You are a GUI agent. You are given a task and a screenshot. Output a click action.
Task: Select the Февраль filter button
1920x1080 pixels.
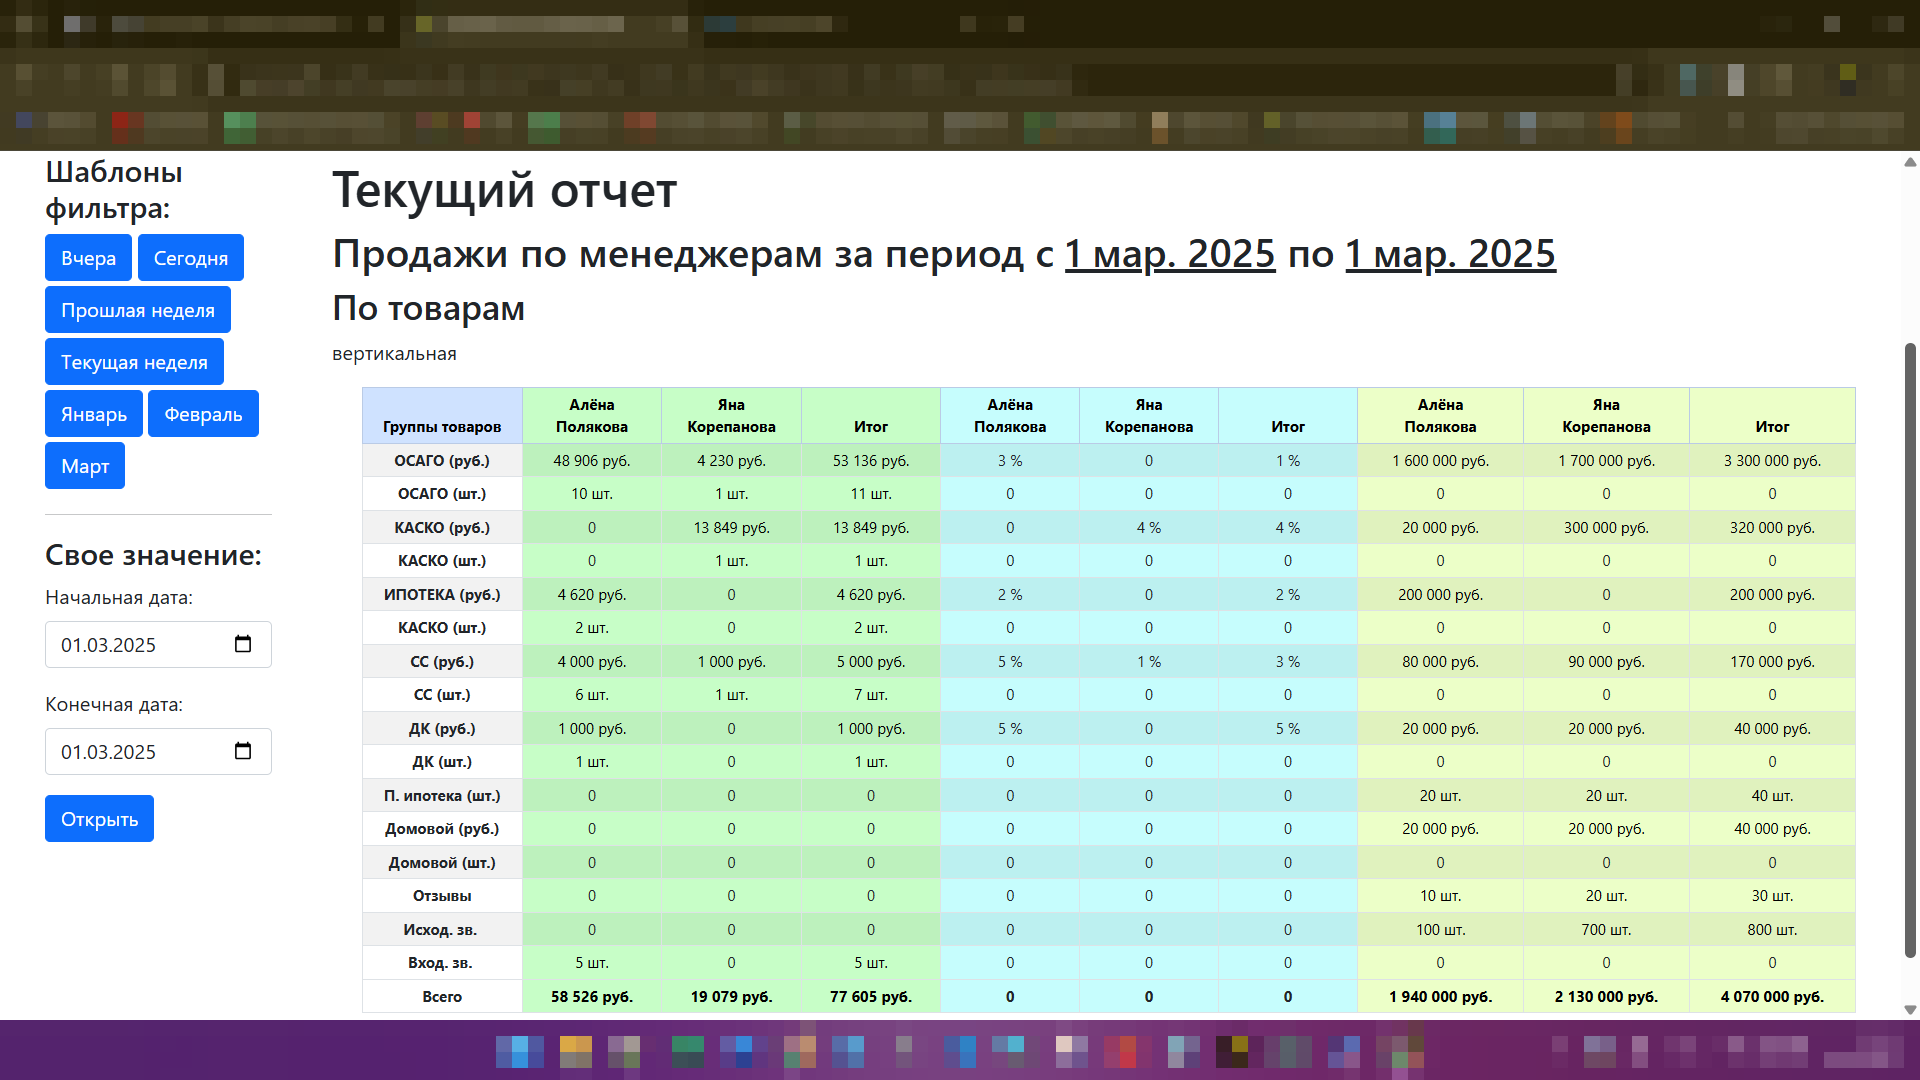click(x=203, y=414)
